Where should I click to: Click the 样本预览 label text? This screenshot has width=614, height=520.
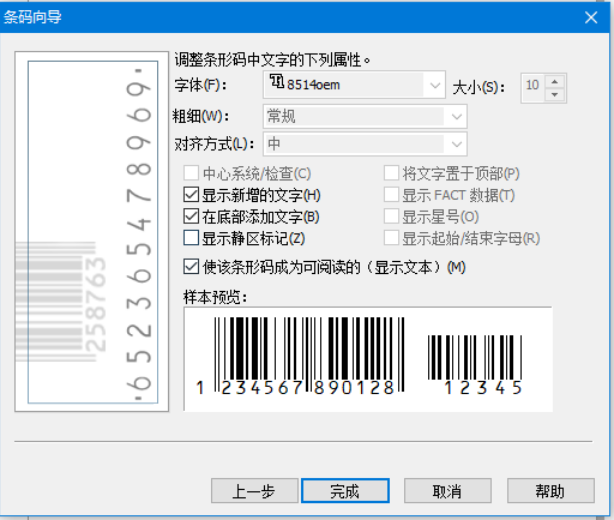(x=215, y=297)
